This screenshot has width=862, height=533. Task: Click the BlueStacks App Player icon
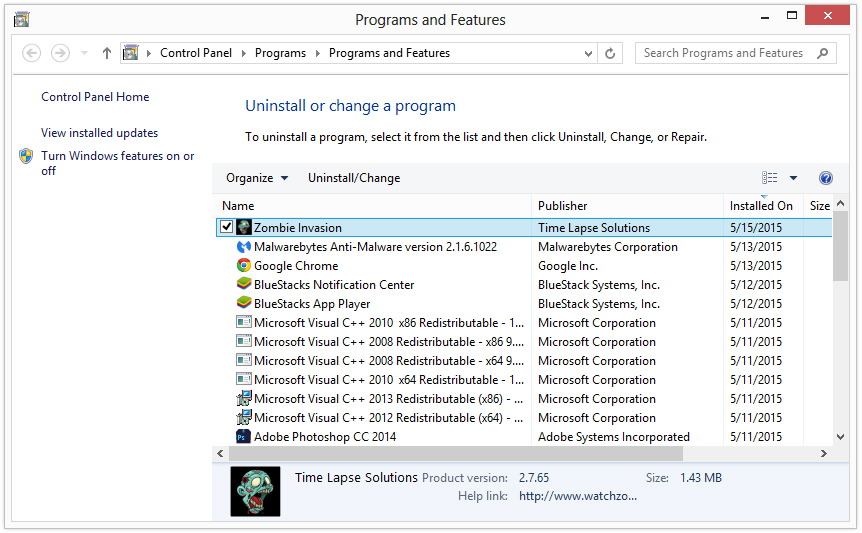pos(243,304)
